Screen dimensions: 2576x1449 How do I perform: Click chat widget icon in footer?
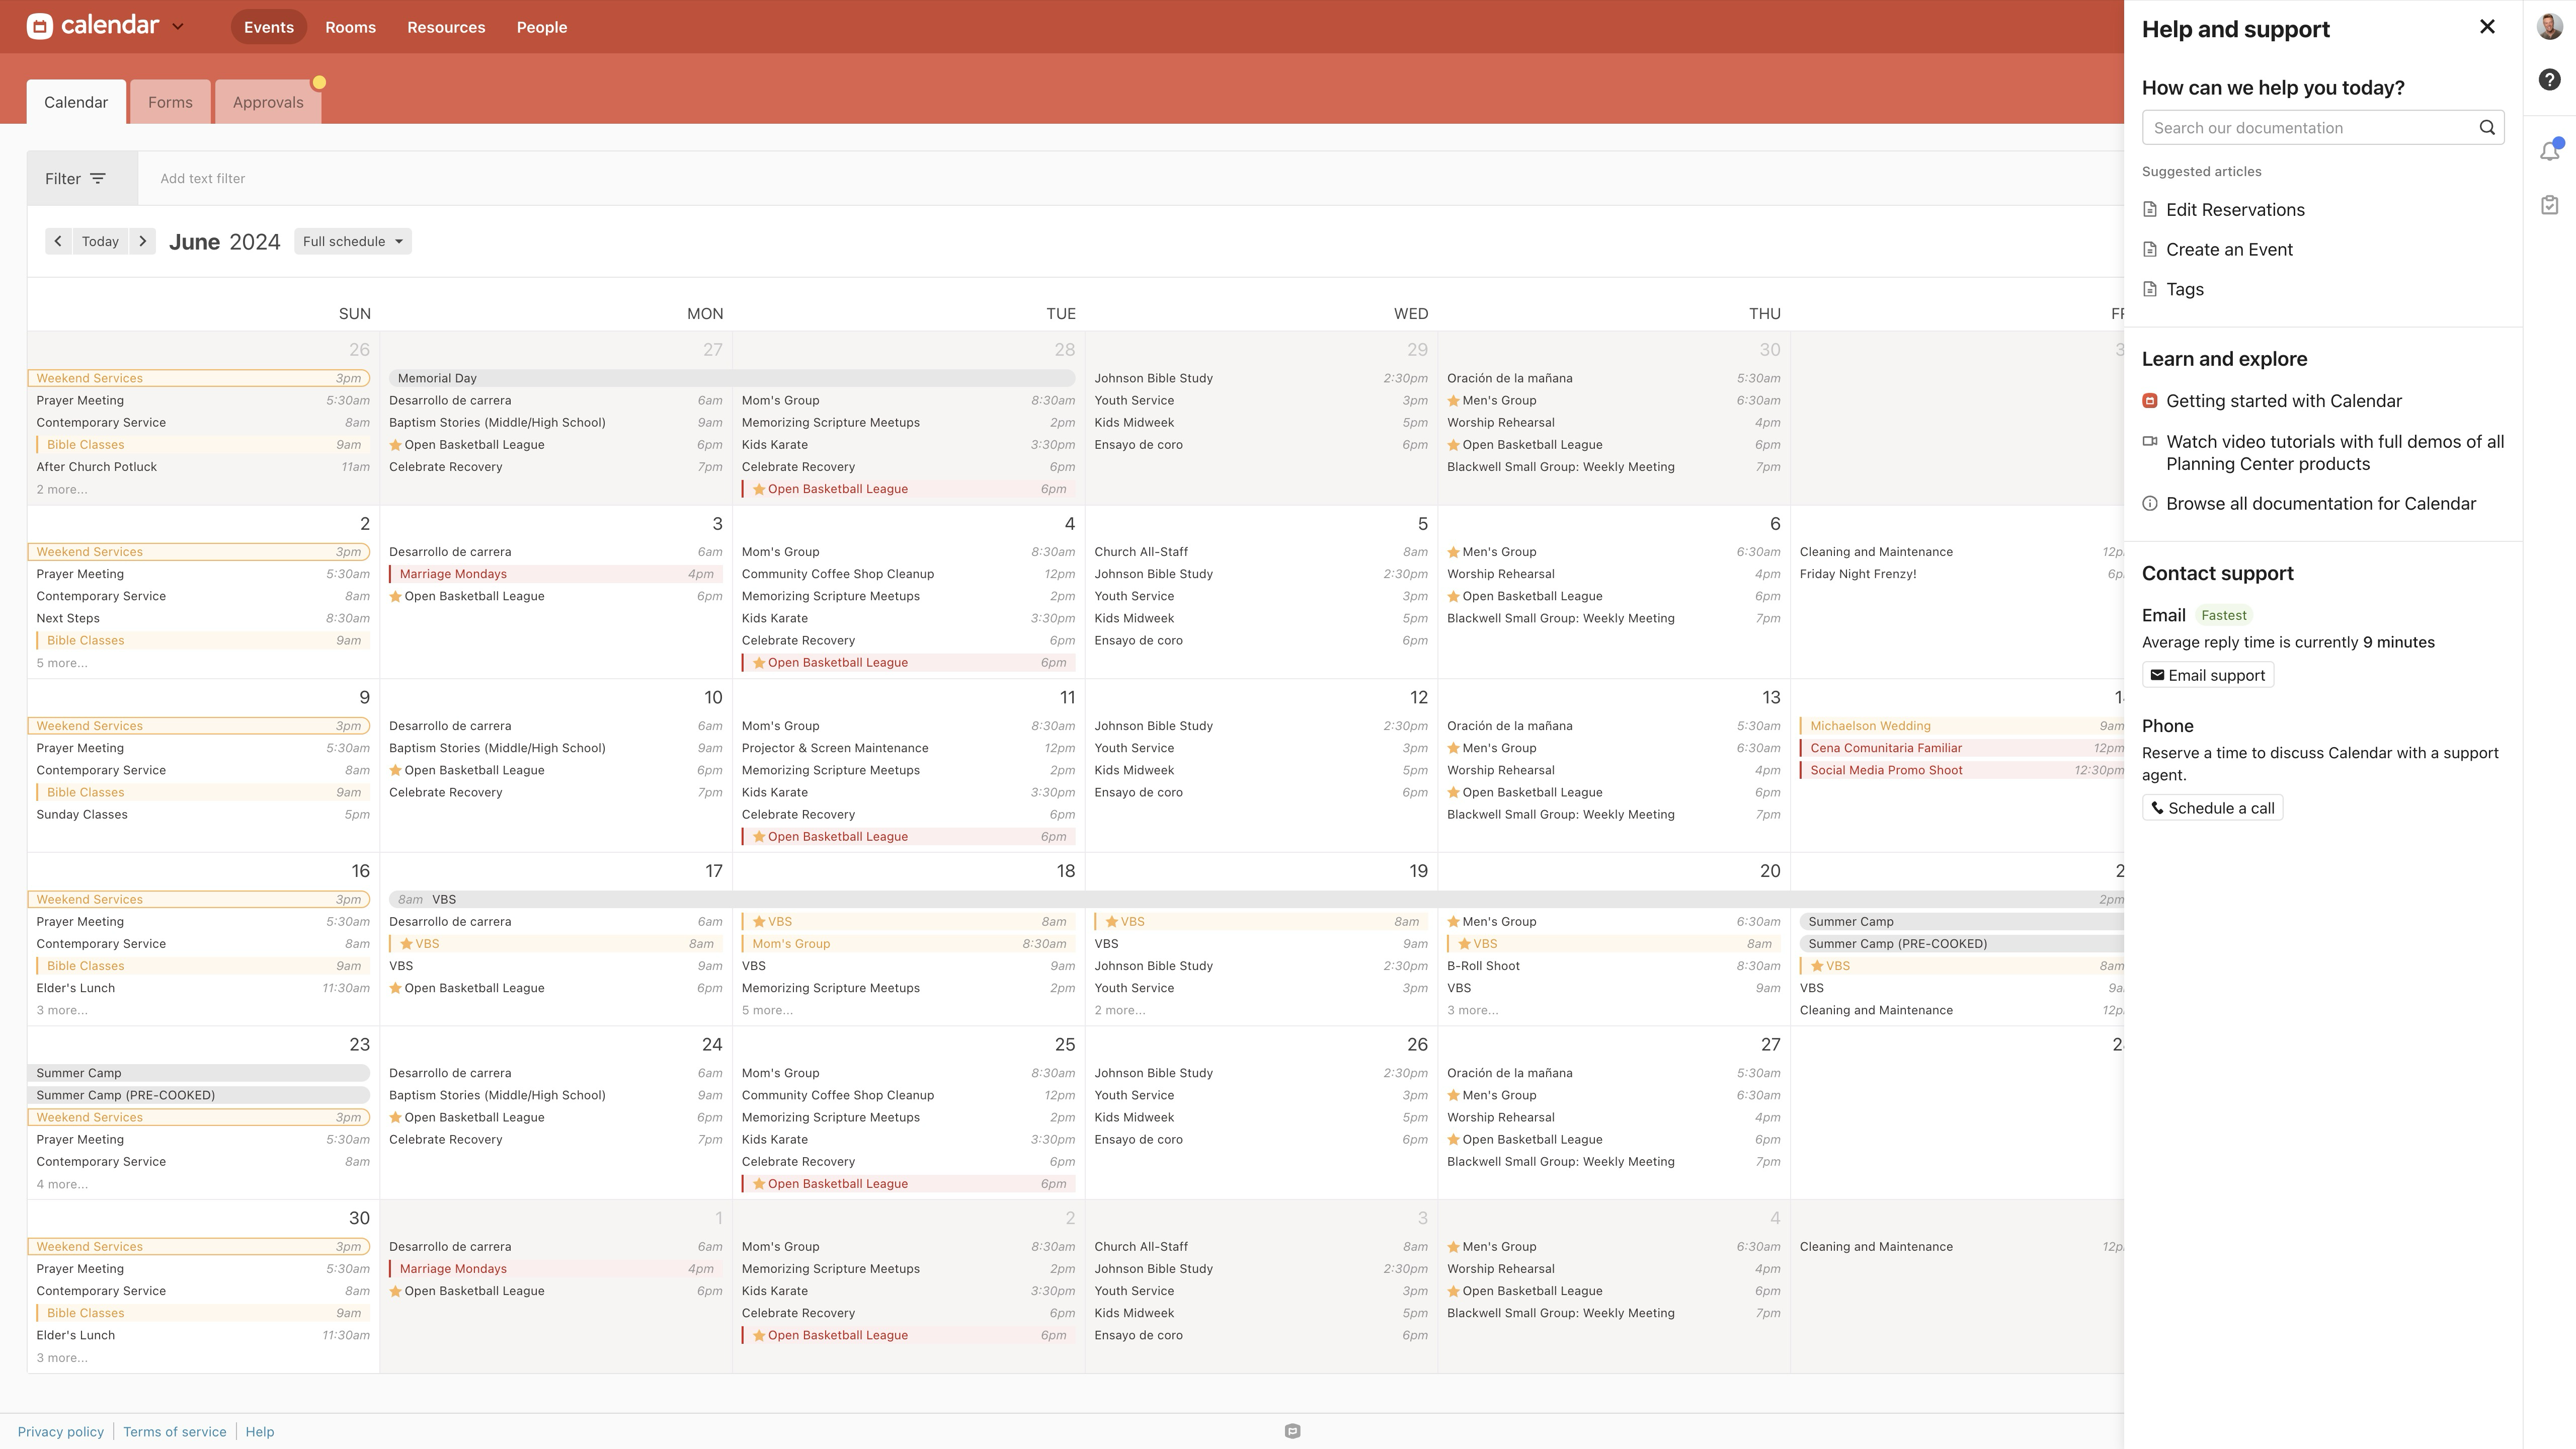[1292, 1431]
